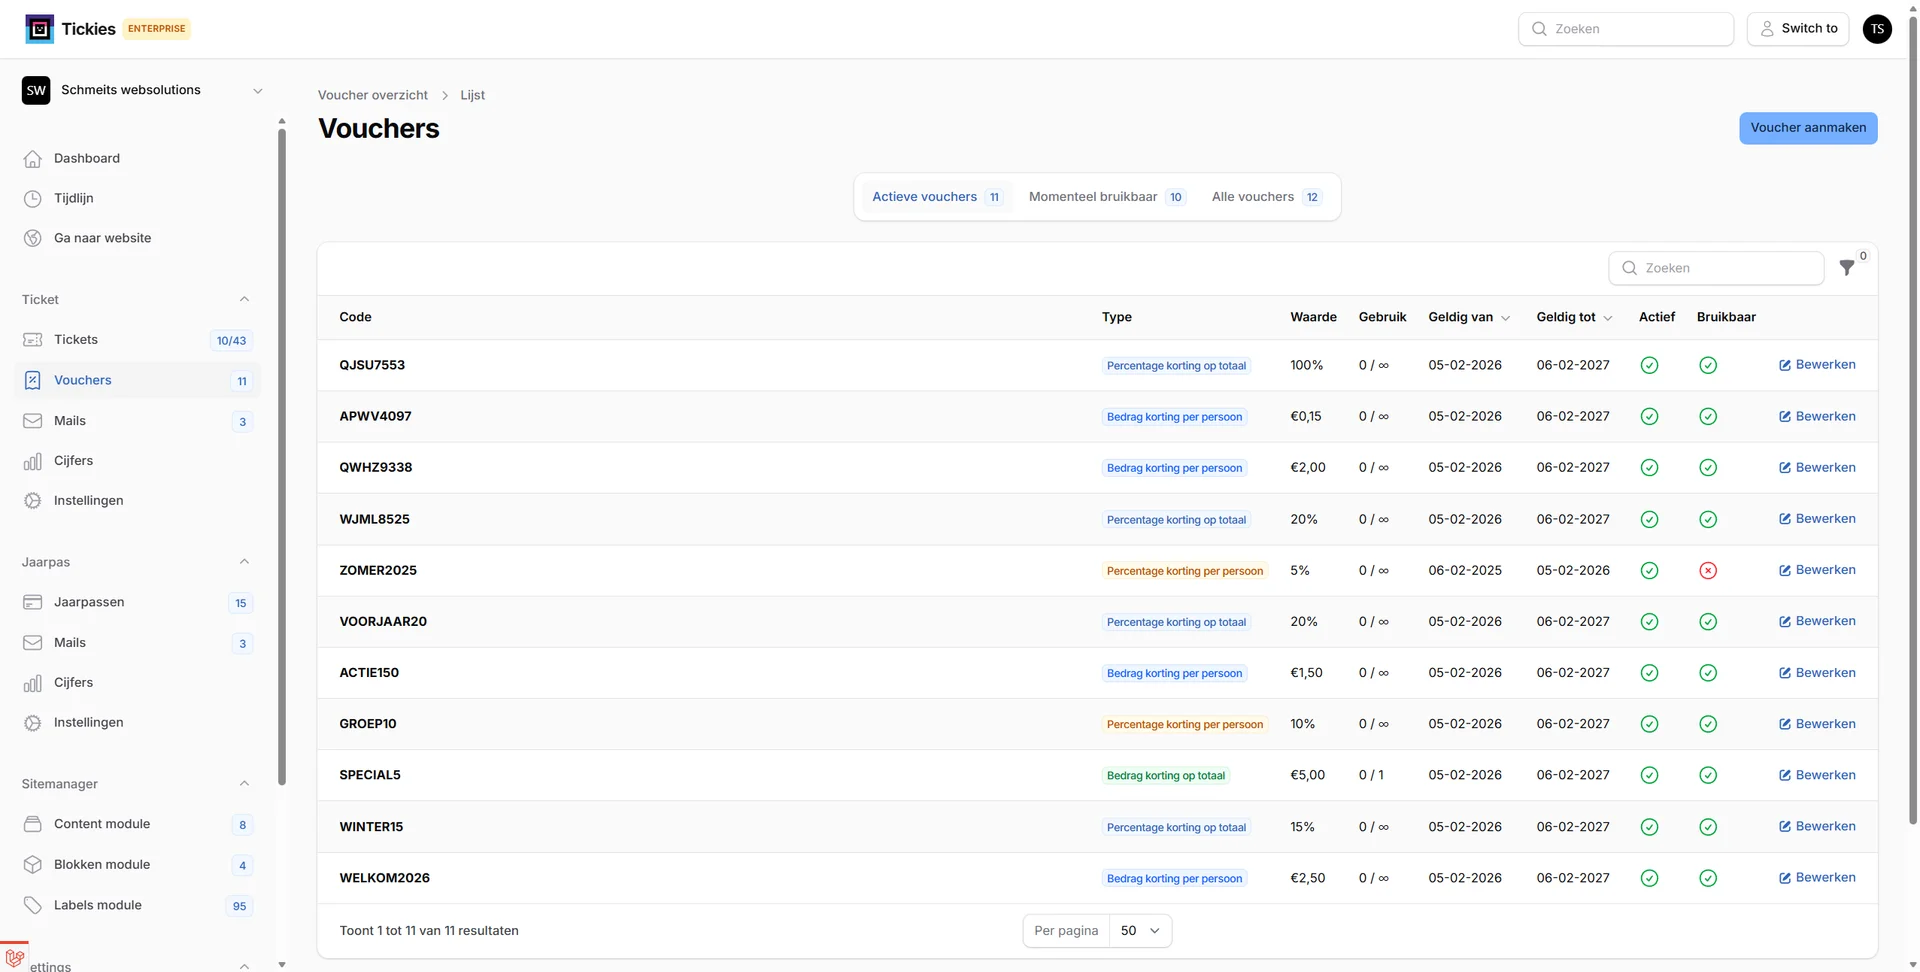Open Labels module tag icon

tap(33, 905)
